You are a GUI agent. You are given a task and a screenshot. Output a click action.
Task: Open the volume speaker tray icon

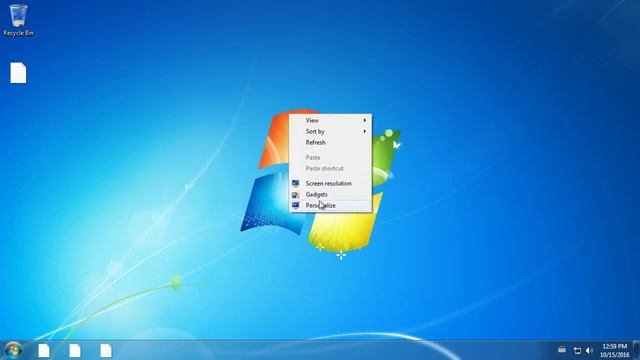click(x=589, y=350)
